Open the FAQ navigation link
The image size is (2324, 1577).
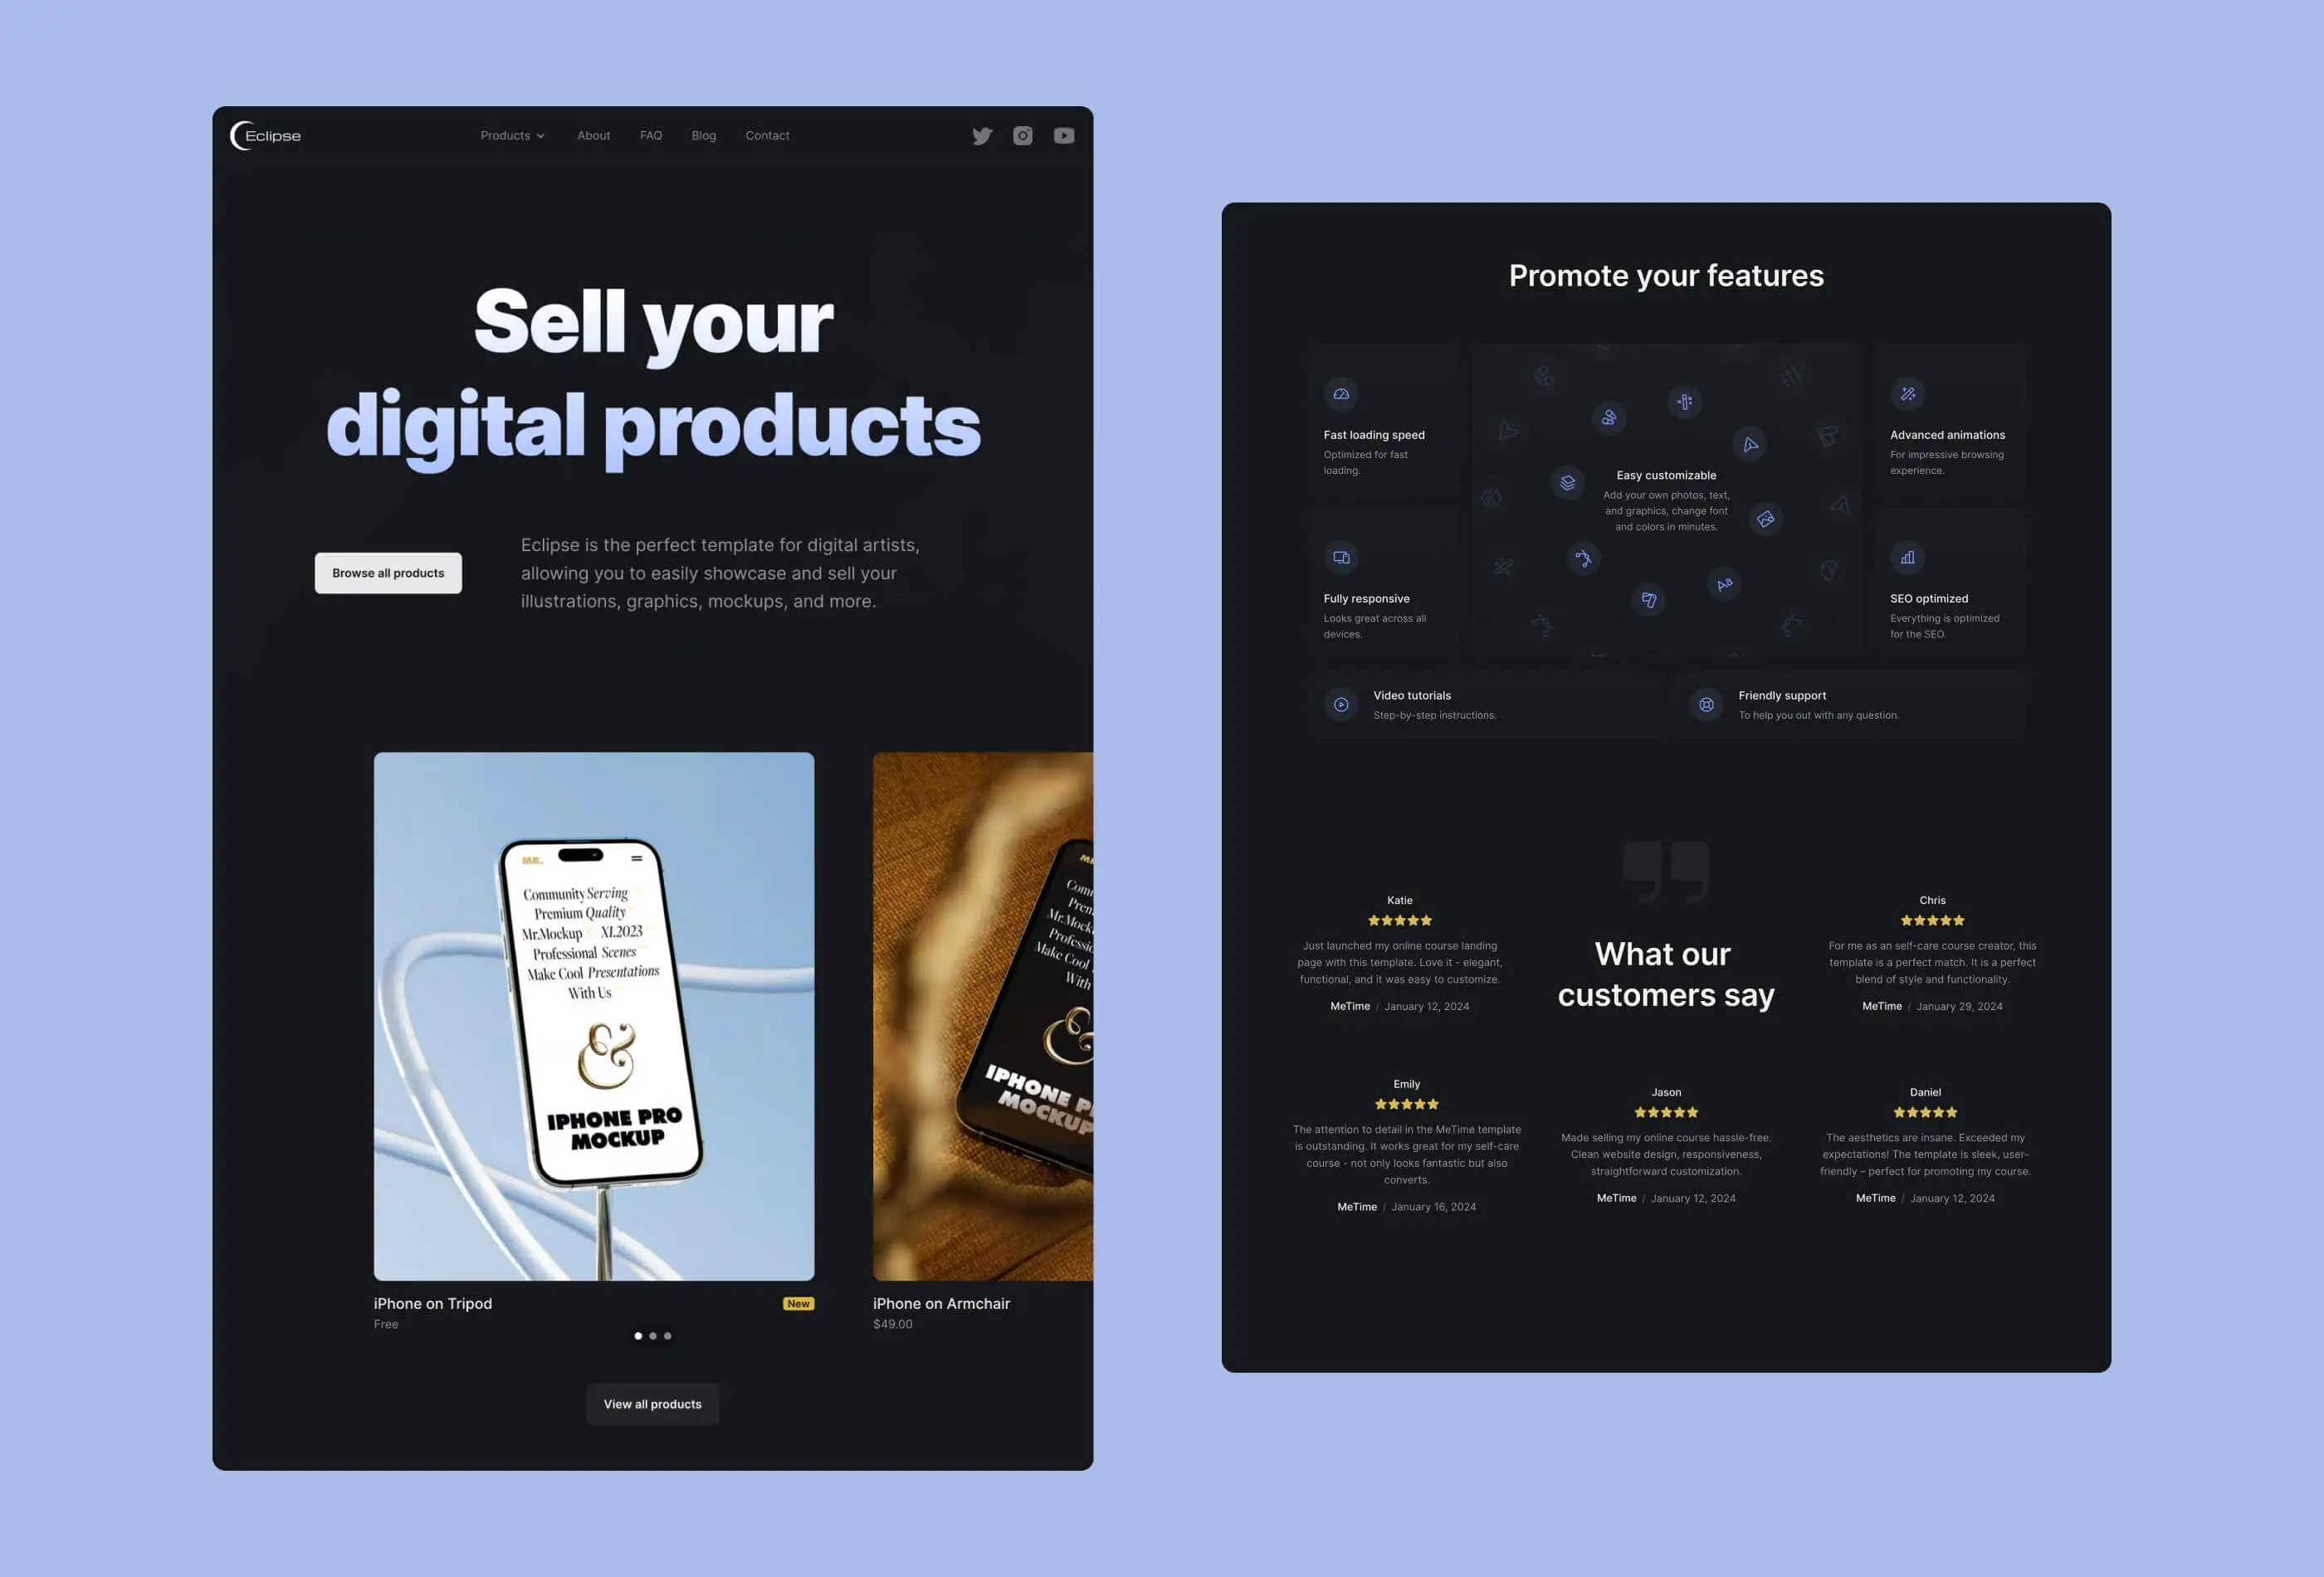(651, 135)
